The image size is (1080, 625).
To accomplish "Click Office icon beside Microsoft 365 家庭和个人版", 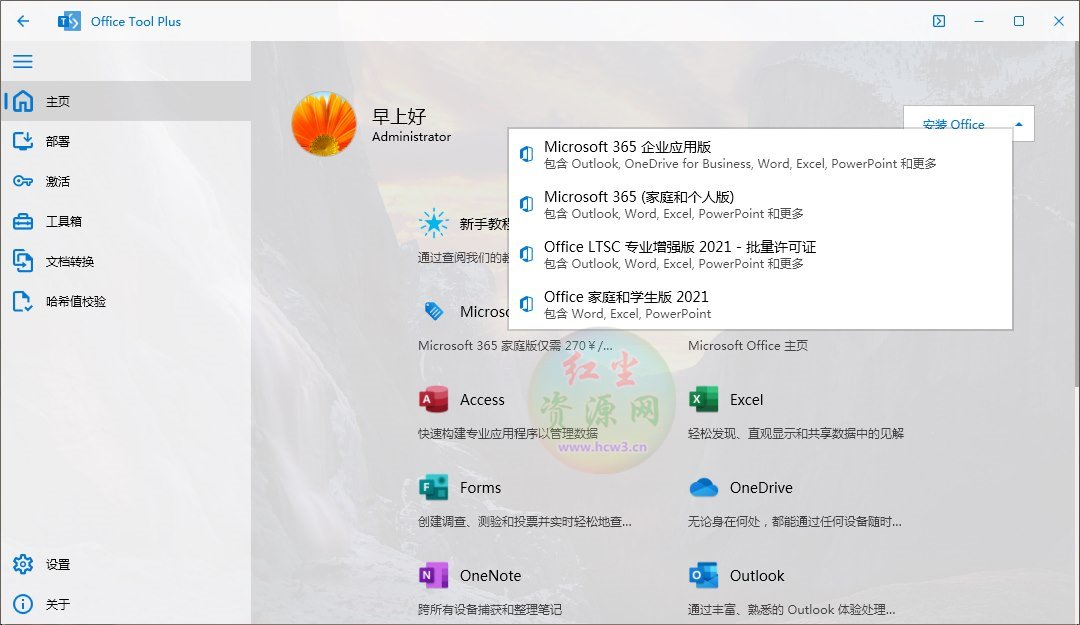I will coord(526,204).
